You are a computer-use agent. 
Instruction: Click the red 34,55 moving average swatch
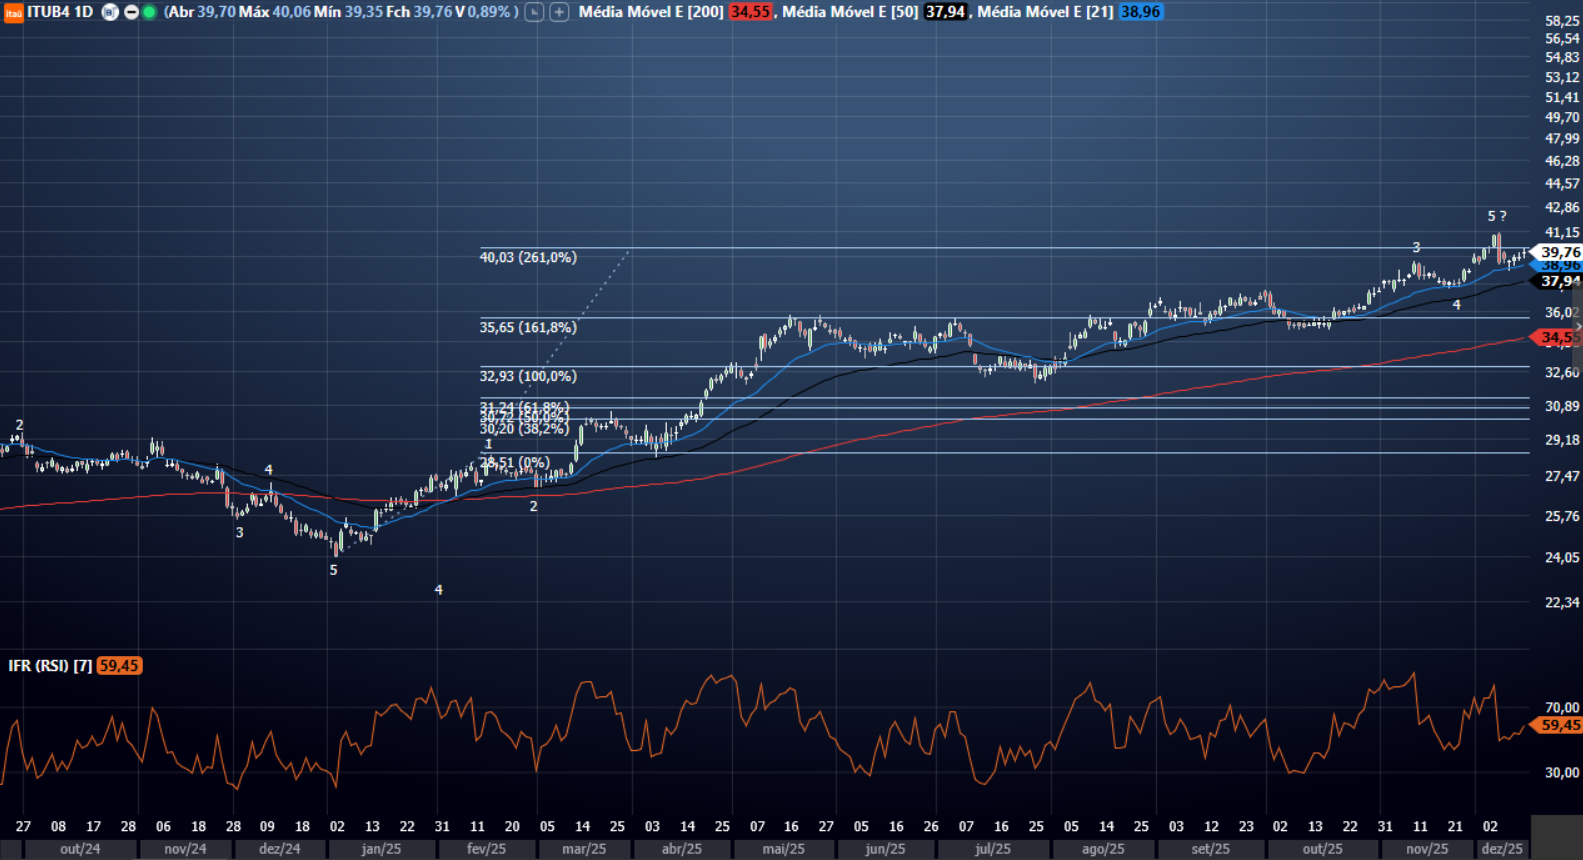tap(749, 12)
